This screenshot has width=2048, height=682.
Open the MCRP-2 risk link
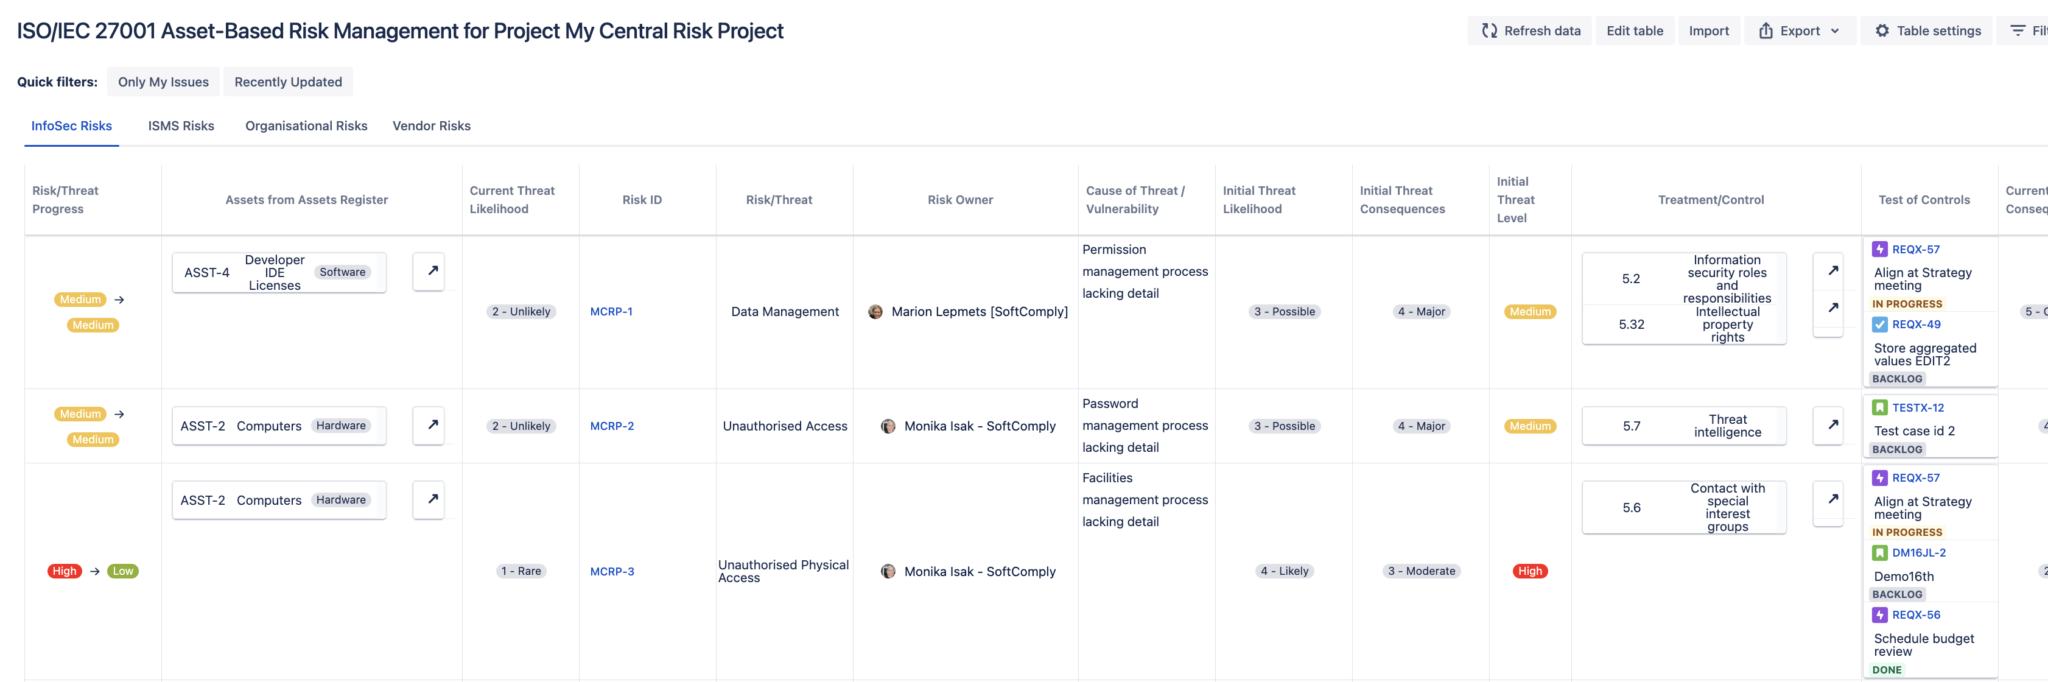pyautogui.click(x=612, y=426)
